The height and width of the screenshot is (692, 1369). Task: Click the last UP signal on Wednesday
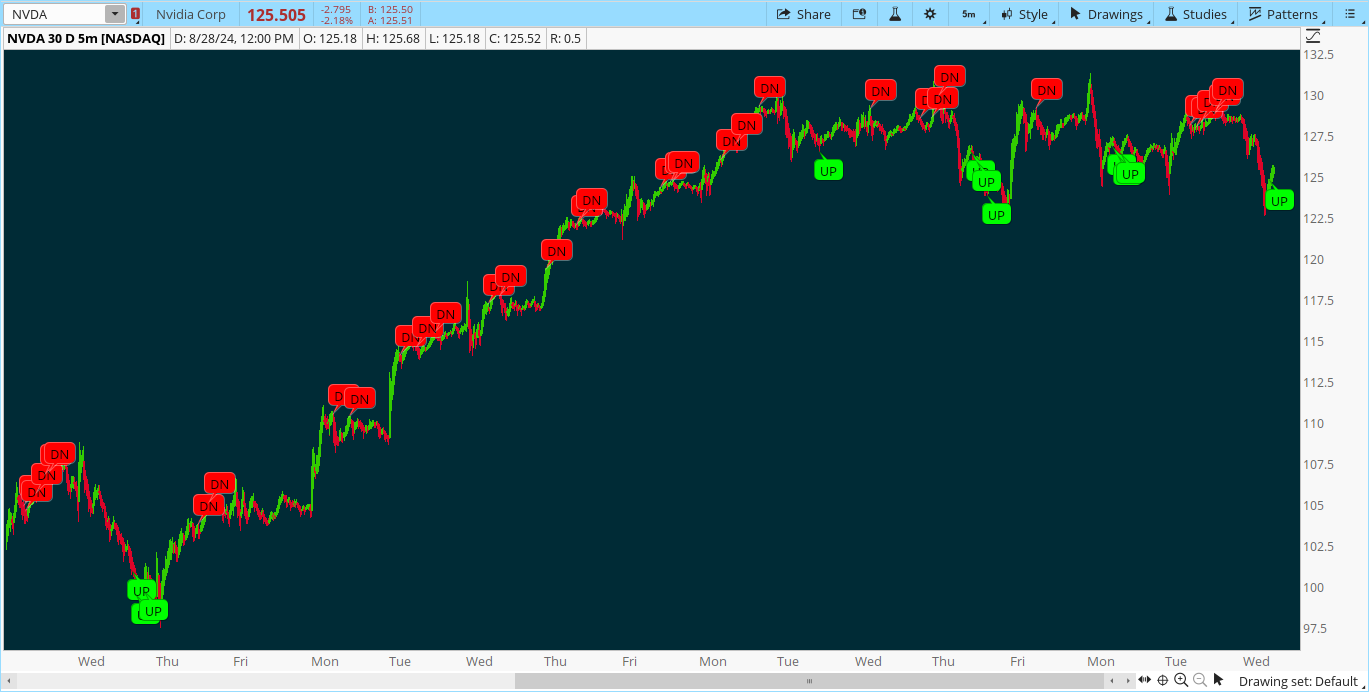[x=1279, y=200]
